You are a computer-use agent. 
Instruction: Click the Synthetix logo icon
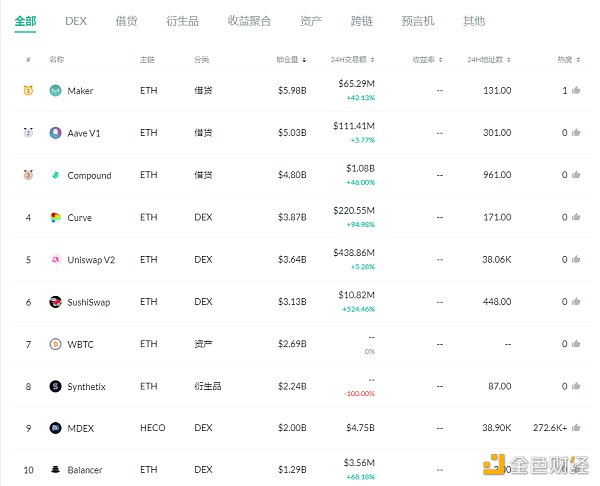tap(55, 386)
